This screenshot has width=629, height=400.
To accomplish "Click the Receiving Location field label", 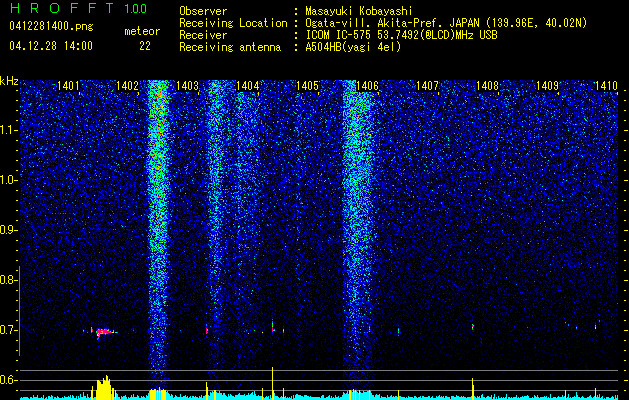I will point(233,23).
